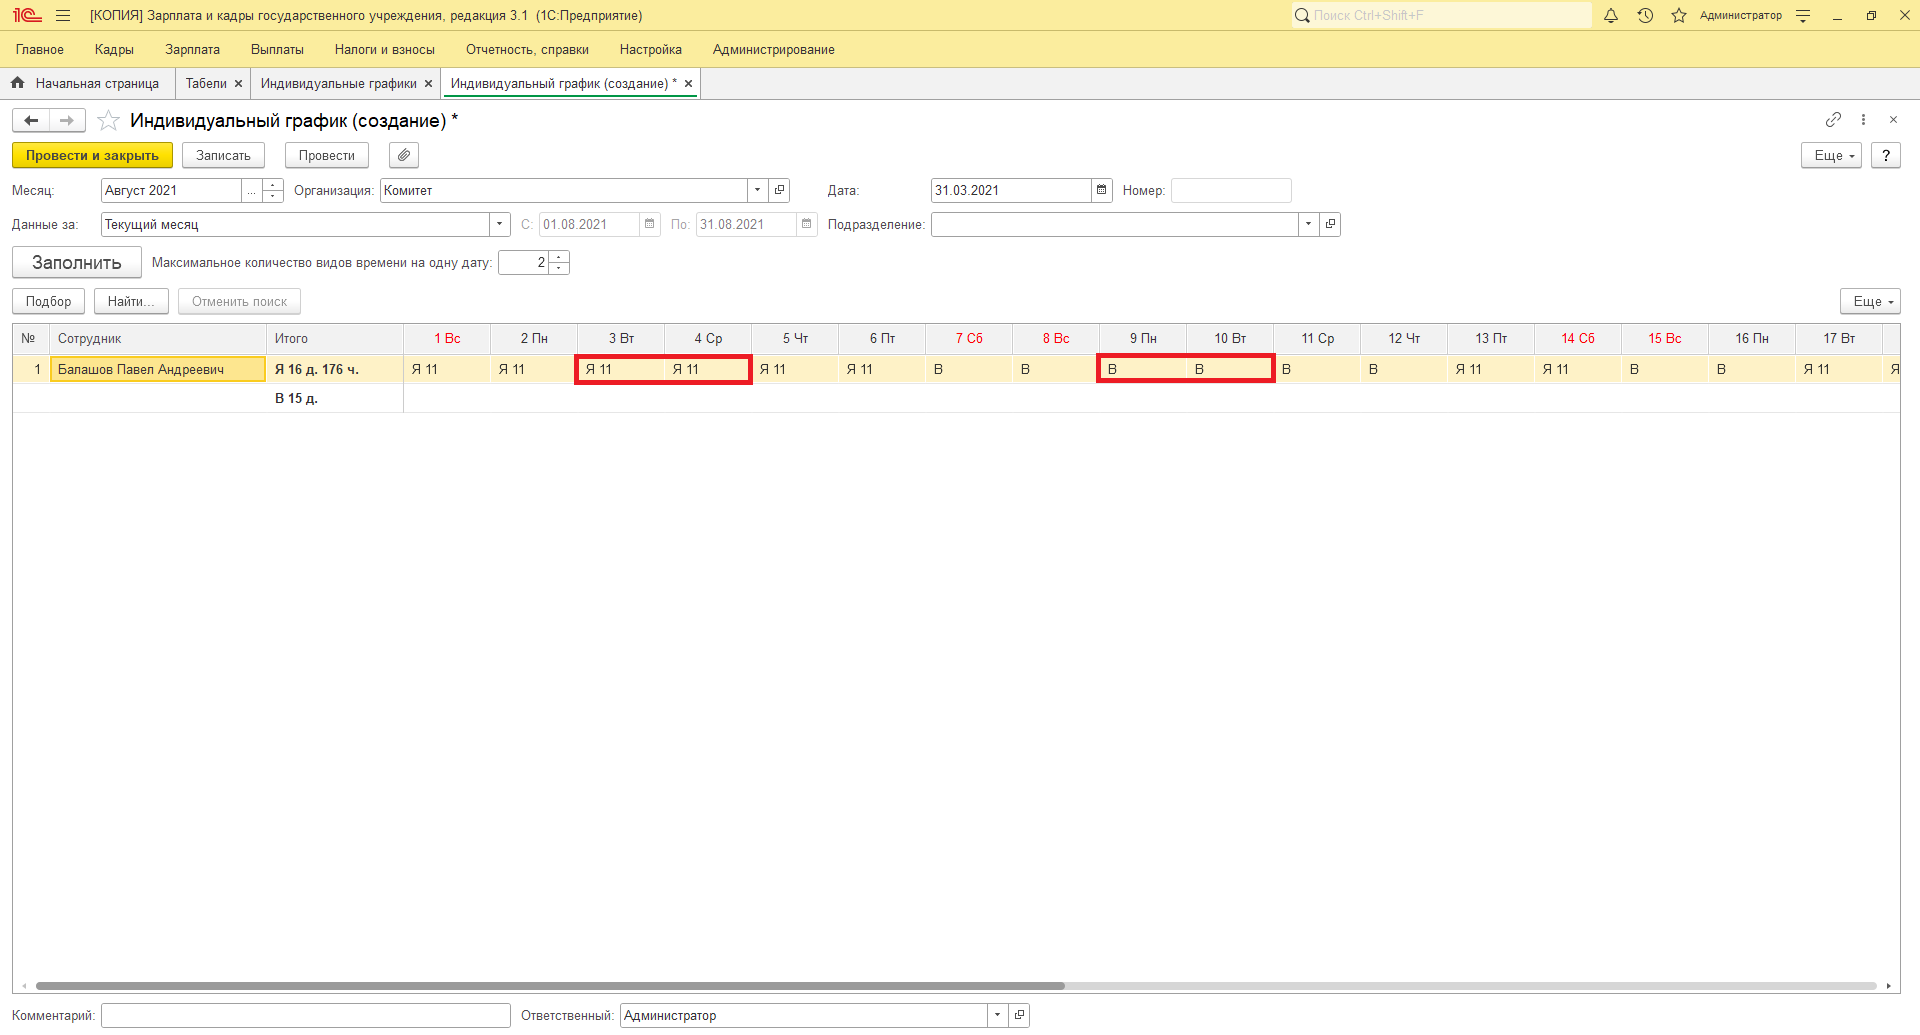Open form's three-dot options menu
Screen dimensions: 1920x1035
(x=1863, y=120)
